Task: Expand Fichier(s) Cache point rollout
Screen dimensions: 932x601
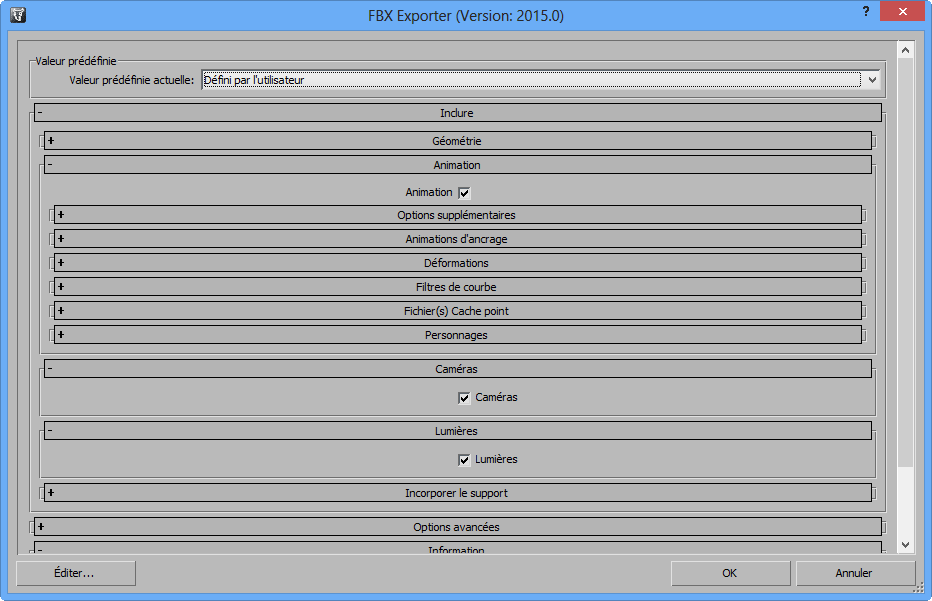Action: click(458, 311)
